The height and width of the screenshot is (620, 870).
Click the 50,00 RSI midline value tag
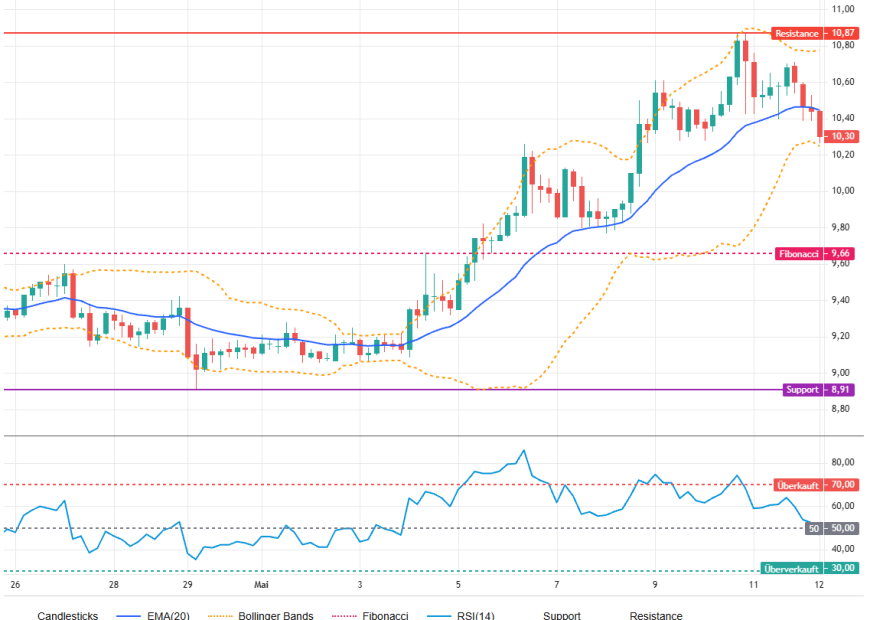842,528
